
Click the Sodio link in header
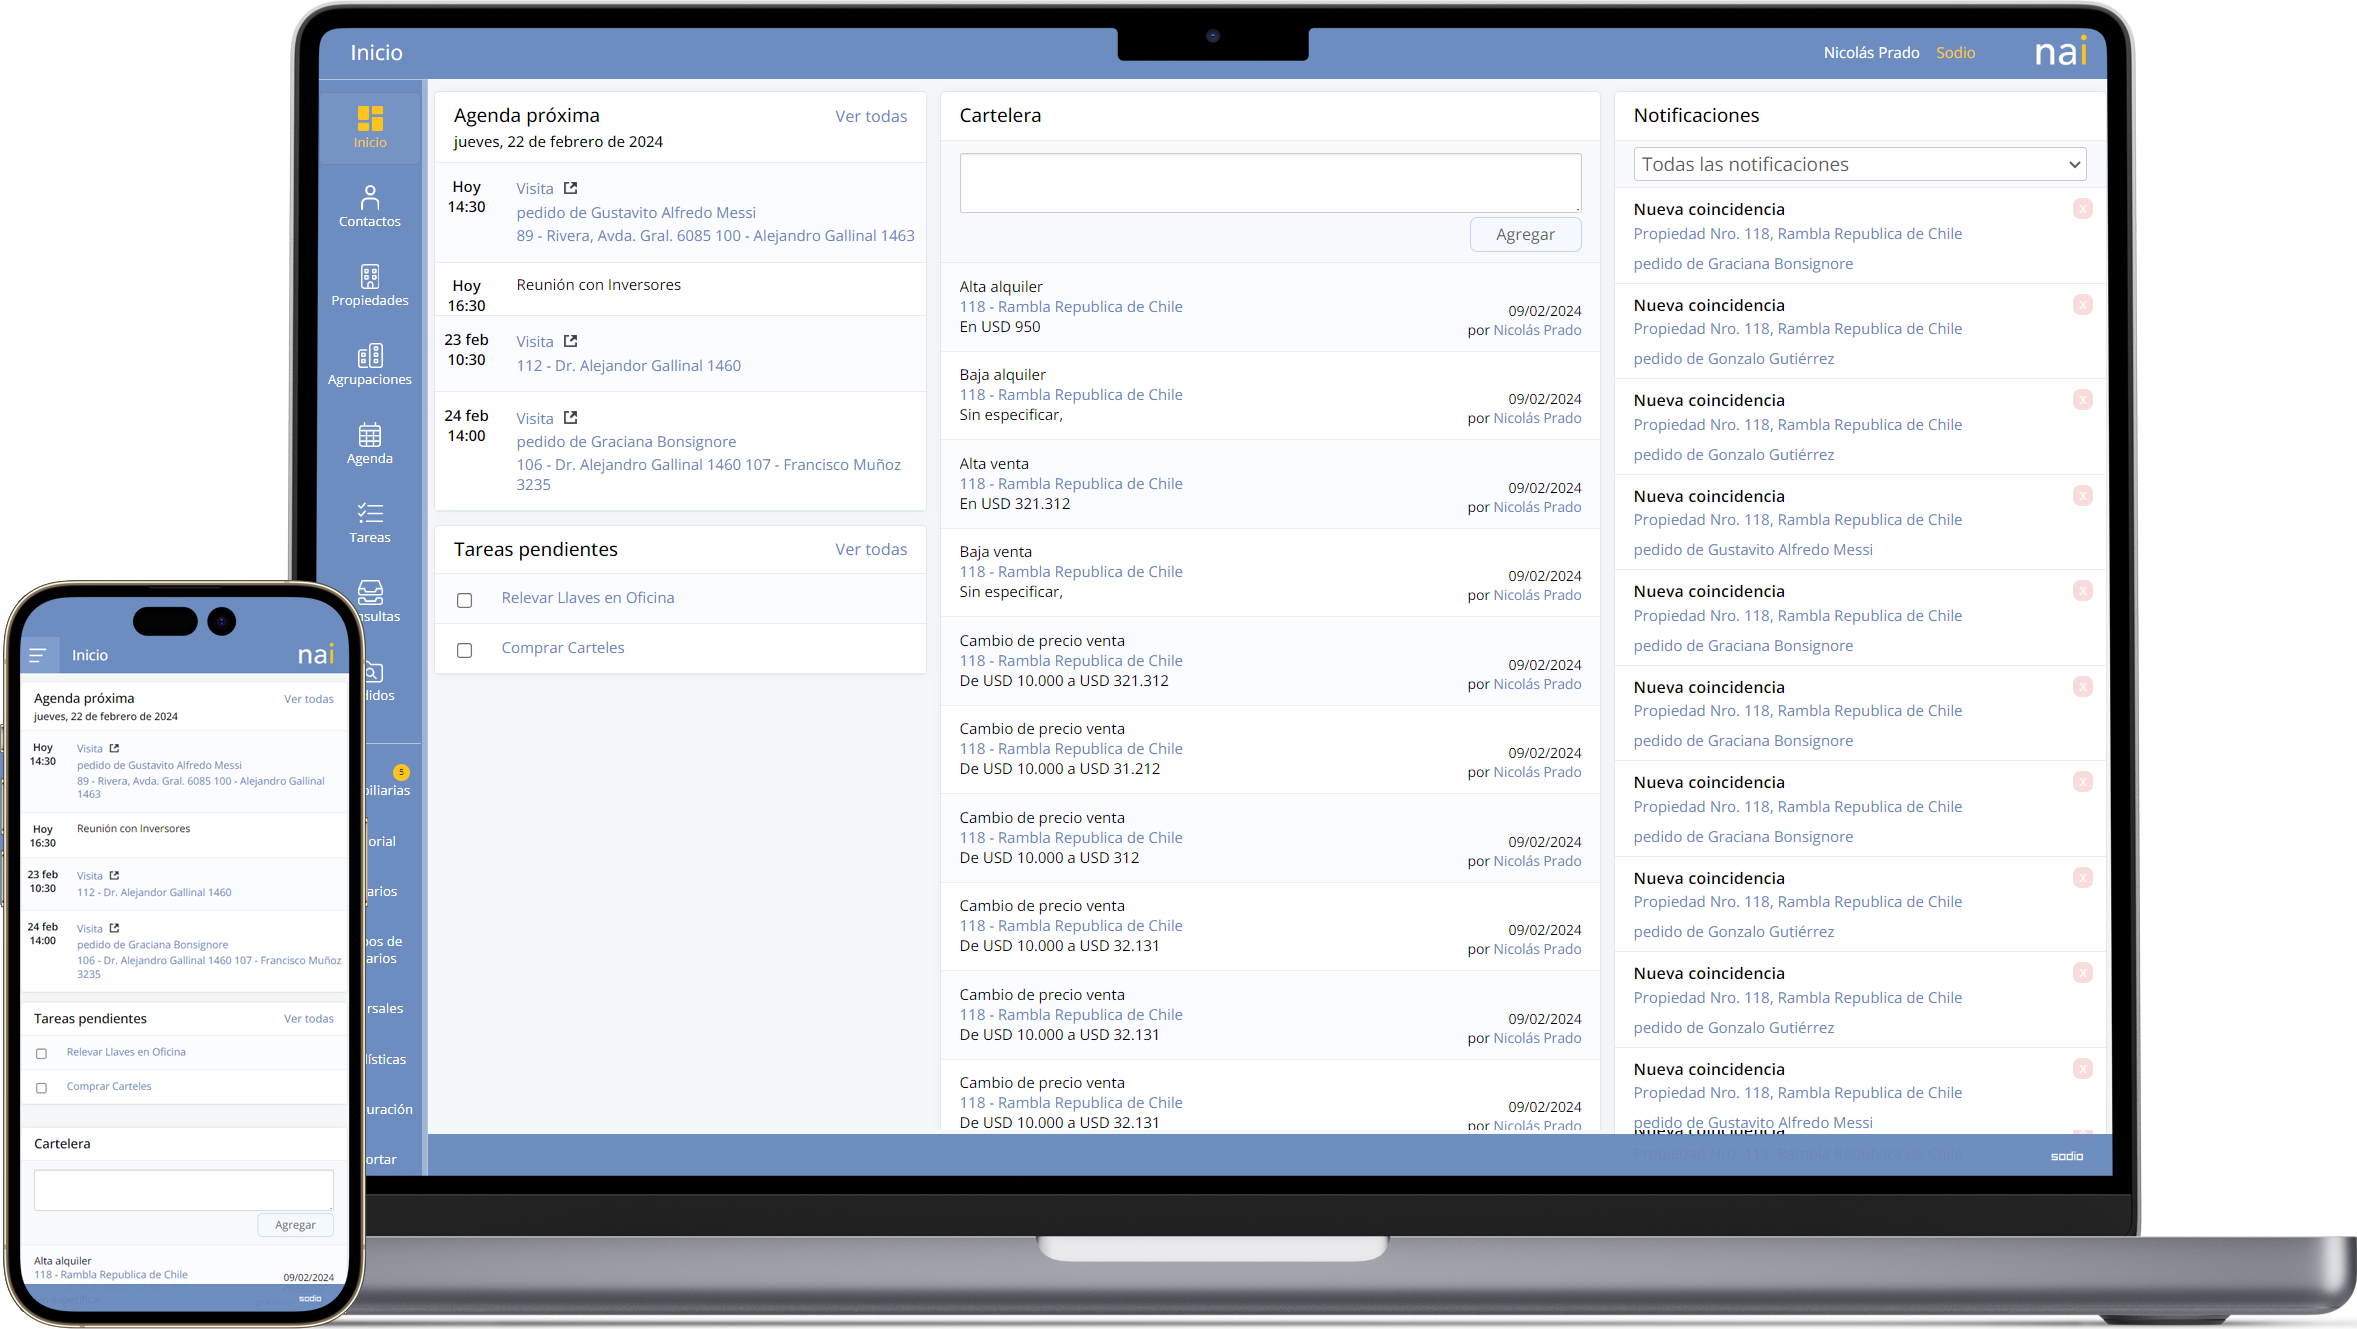tap(1955, 53)
